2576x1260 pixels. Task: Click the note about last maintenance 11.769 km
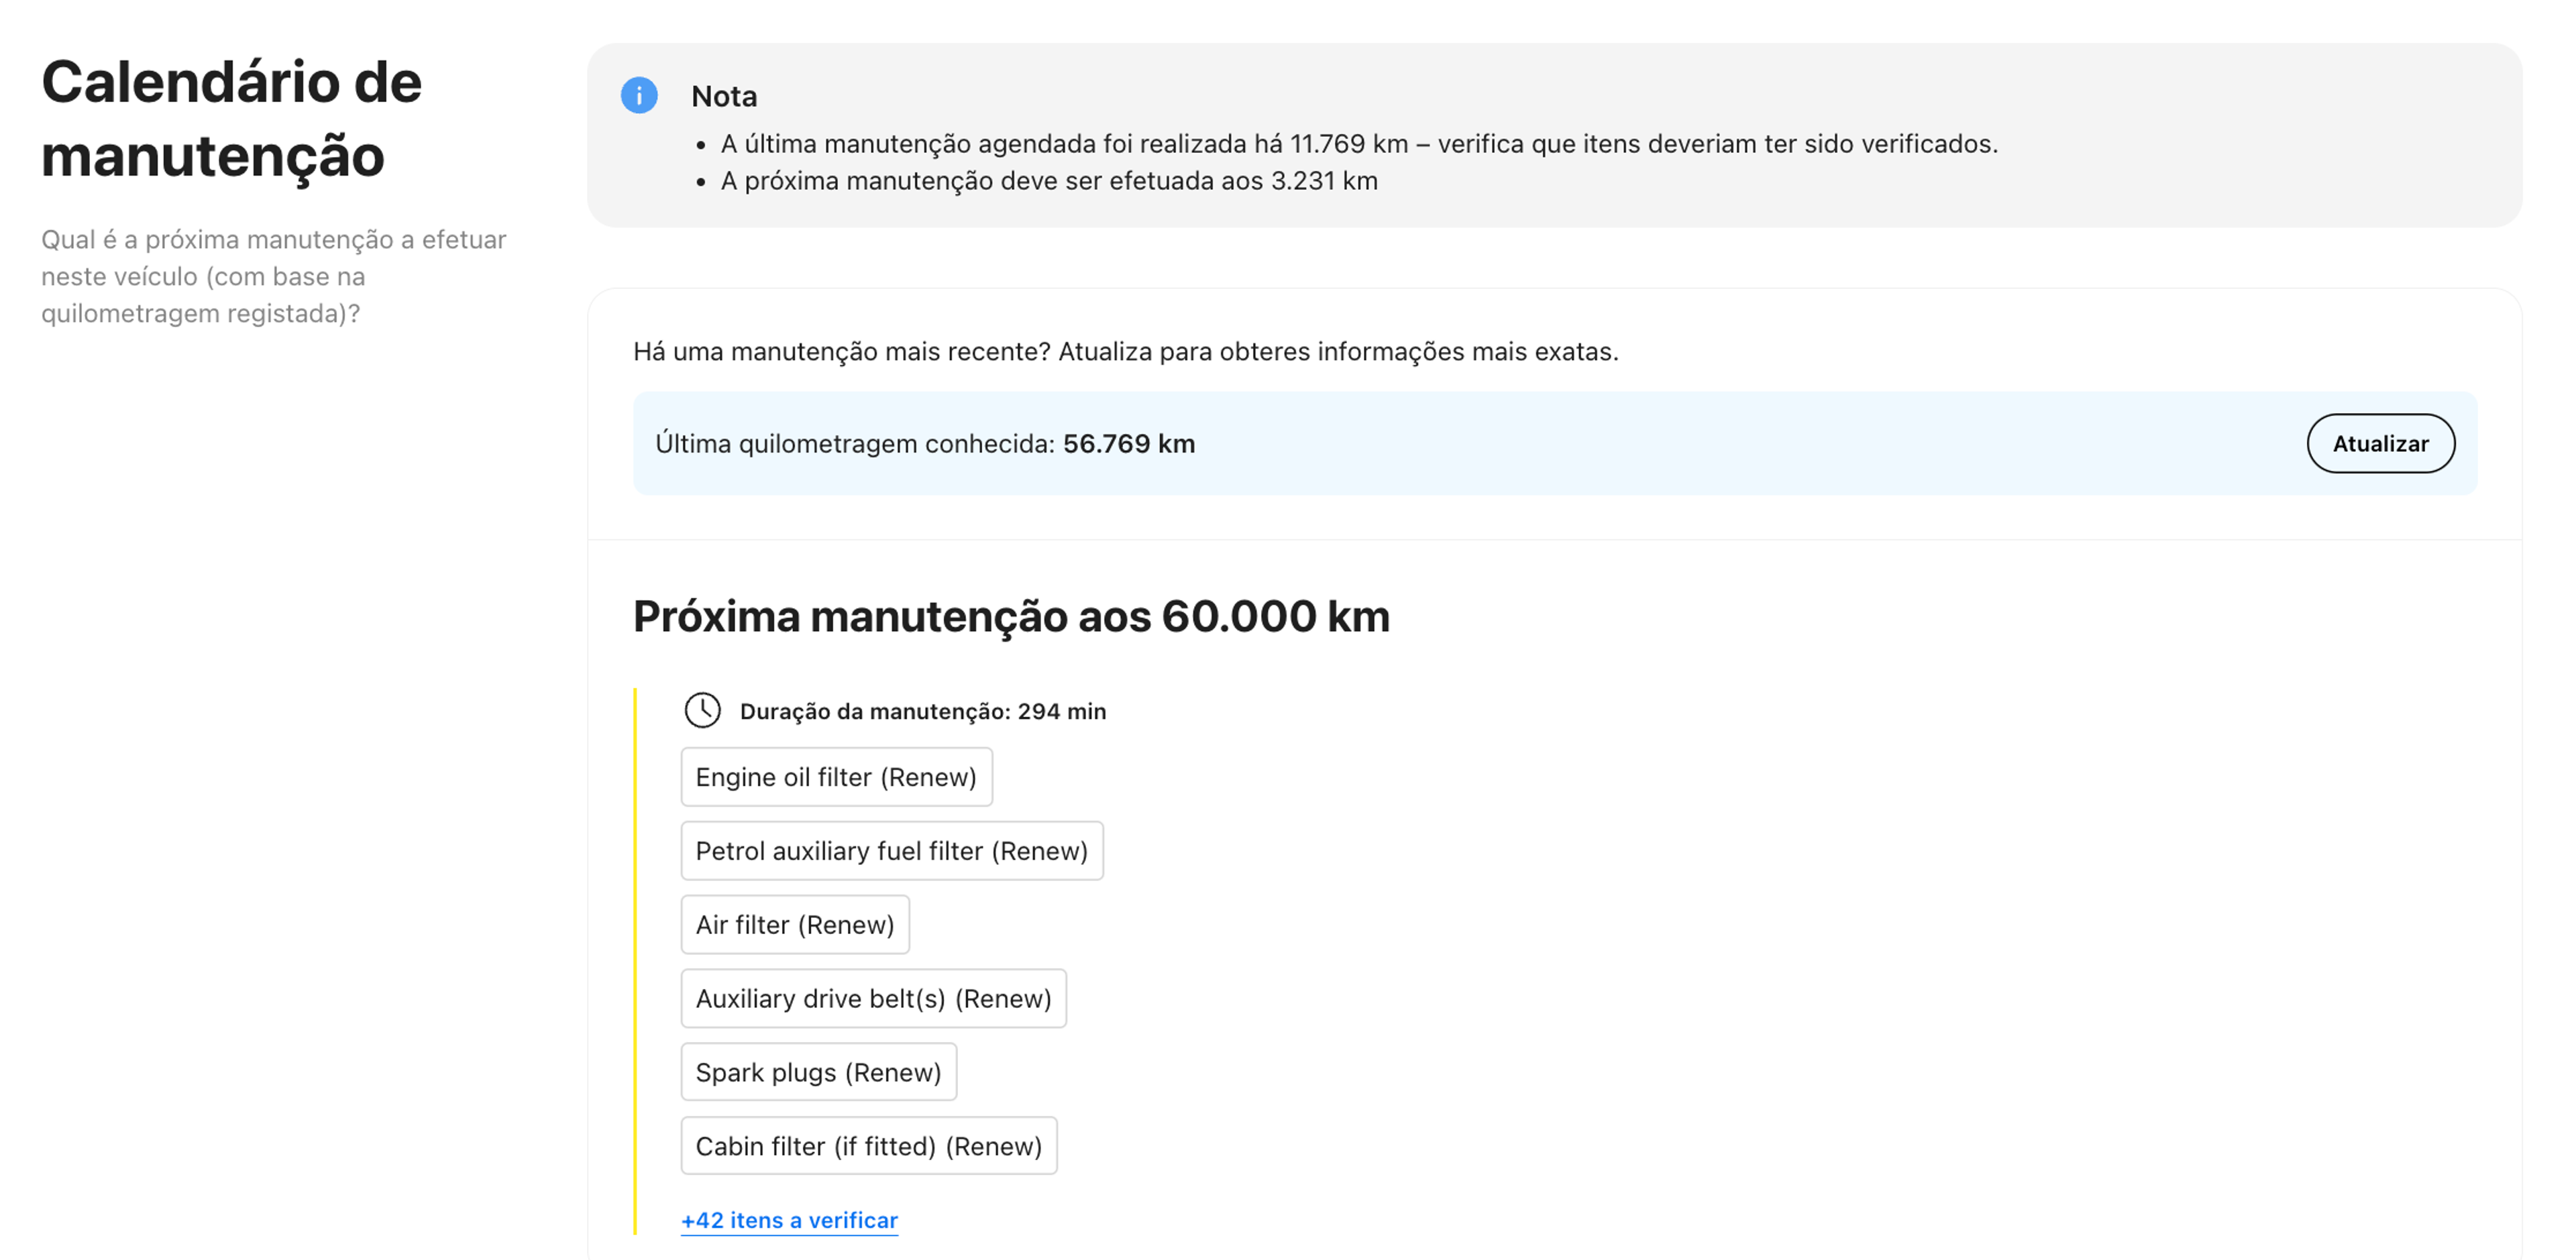click(1359, 144)
